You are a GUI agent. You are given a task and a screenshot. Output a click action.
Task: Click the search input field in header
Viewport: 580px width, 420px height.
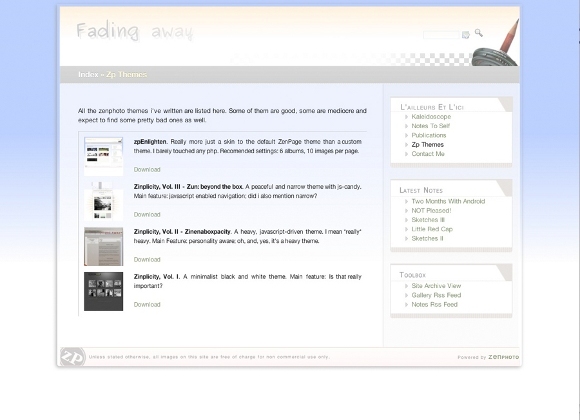[x=441, y=35]
